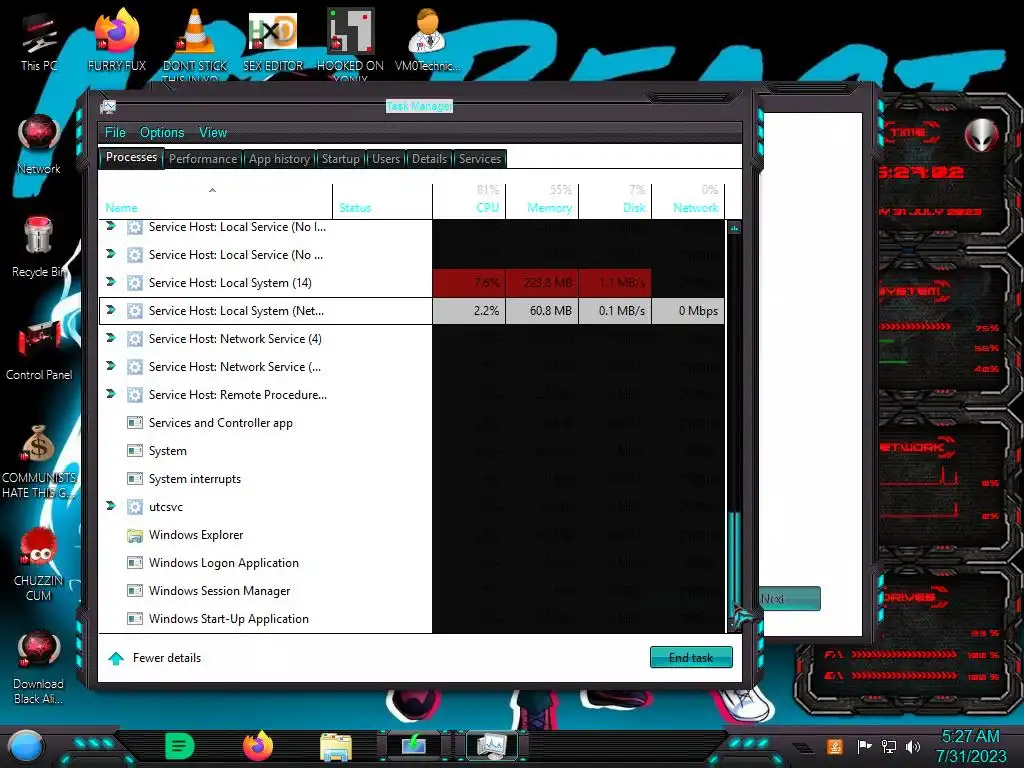Open the HOOKED ON XONIX shortcut
This screenshot has height=768, width=1024.
coord(351,42)
